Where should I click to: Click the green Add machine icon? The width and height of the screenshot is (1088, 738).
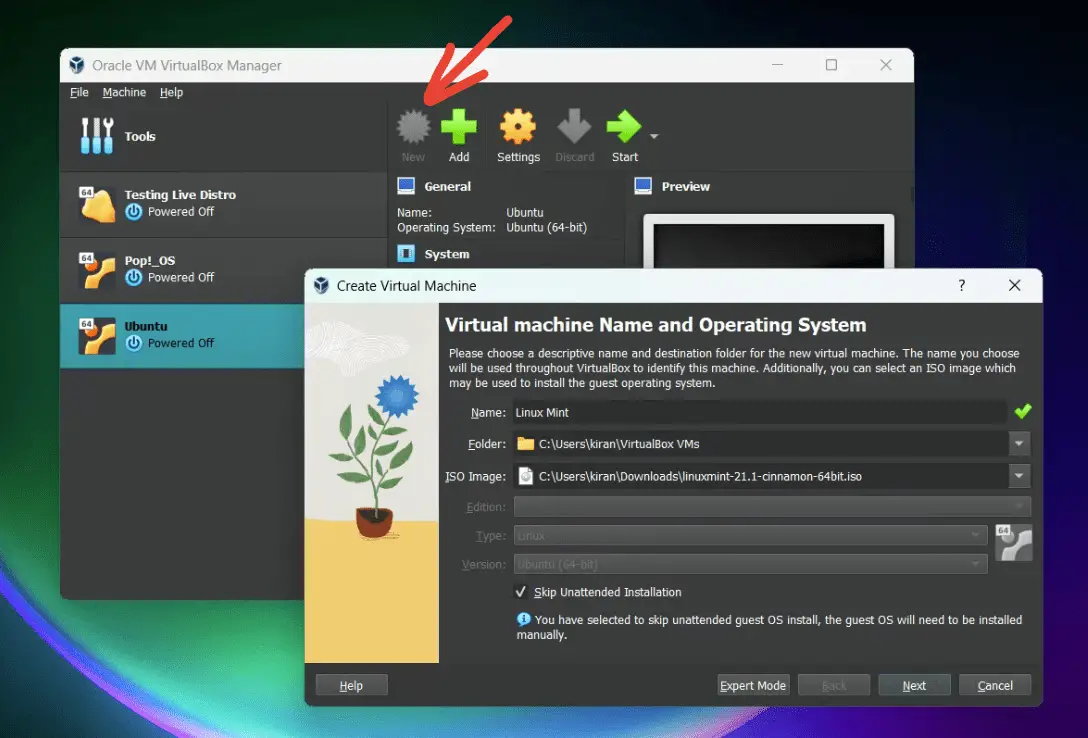[x=459, y=126]
